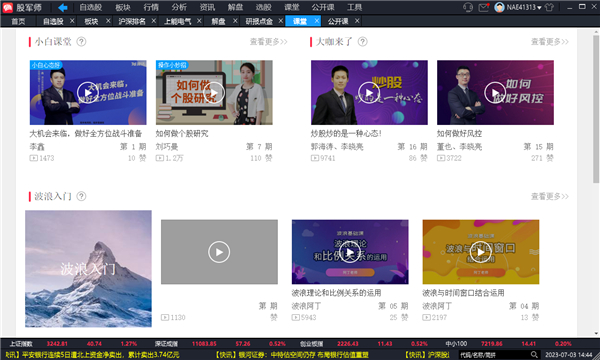Like 波浪理论和比例关系 video with 25 赞
Screen dimensions: 600x360
[x=399, y=317]
